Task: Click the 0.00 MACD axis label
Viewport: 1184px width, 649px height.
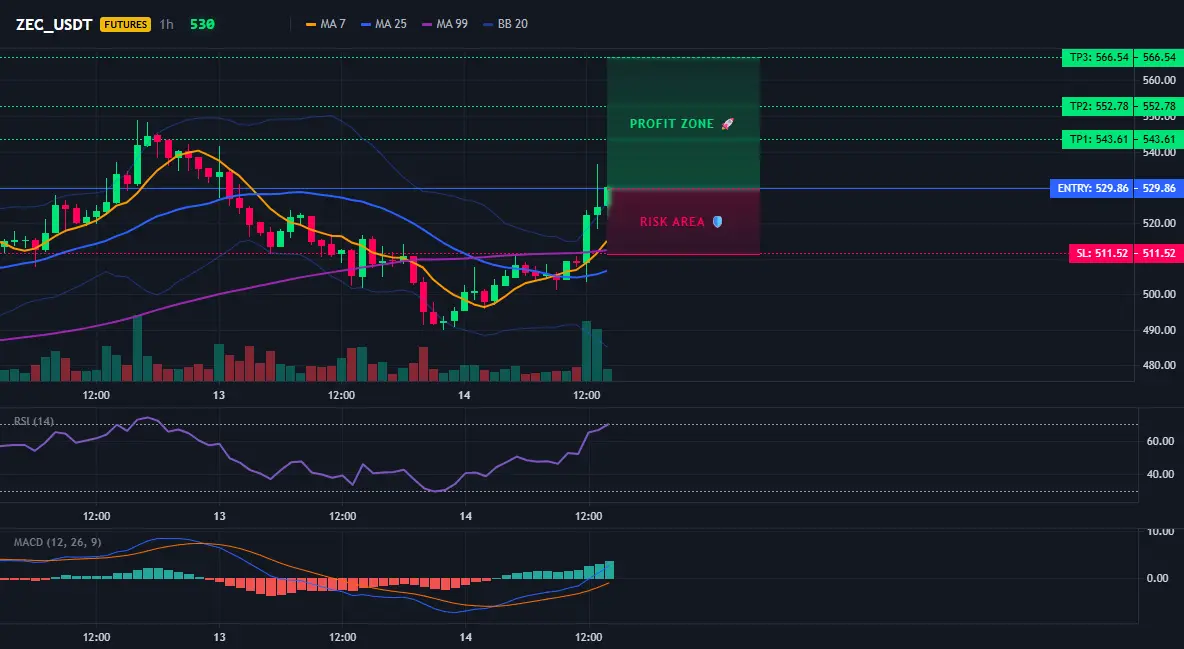Action: coord(1158,578)
